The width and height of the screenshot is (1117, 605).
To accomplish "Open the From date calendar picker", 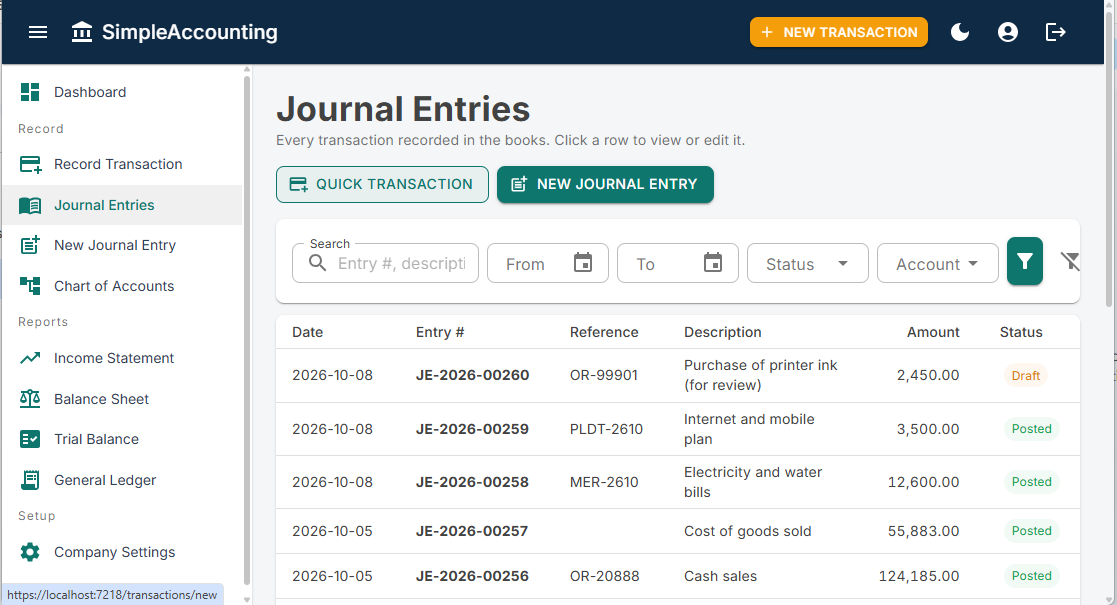I will point(583,263).
